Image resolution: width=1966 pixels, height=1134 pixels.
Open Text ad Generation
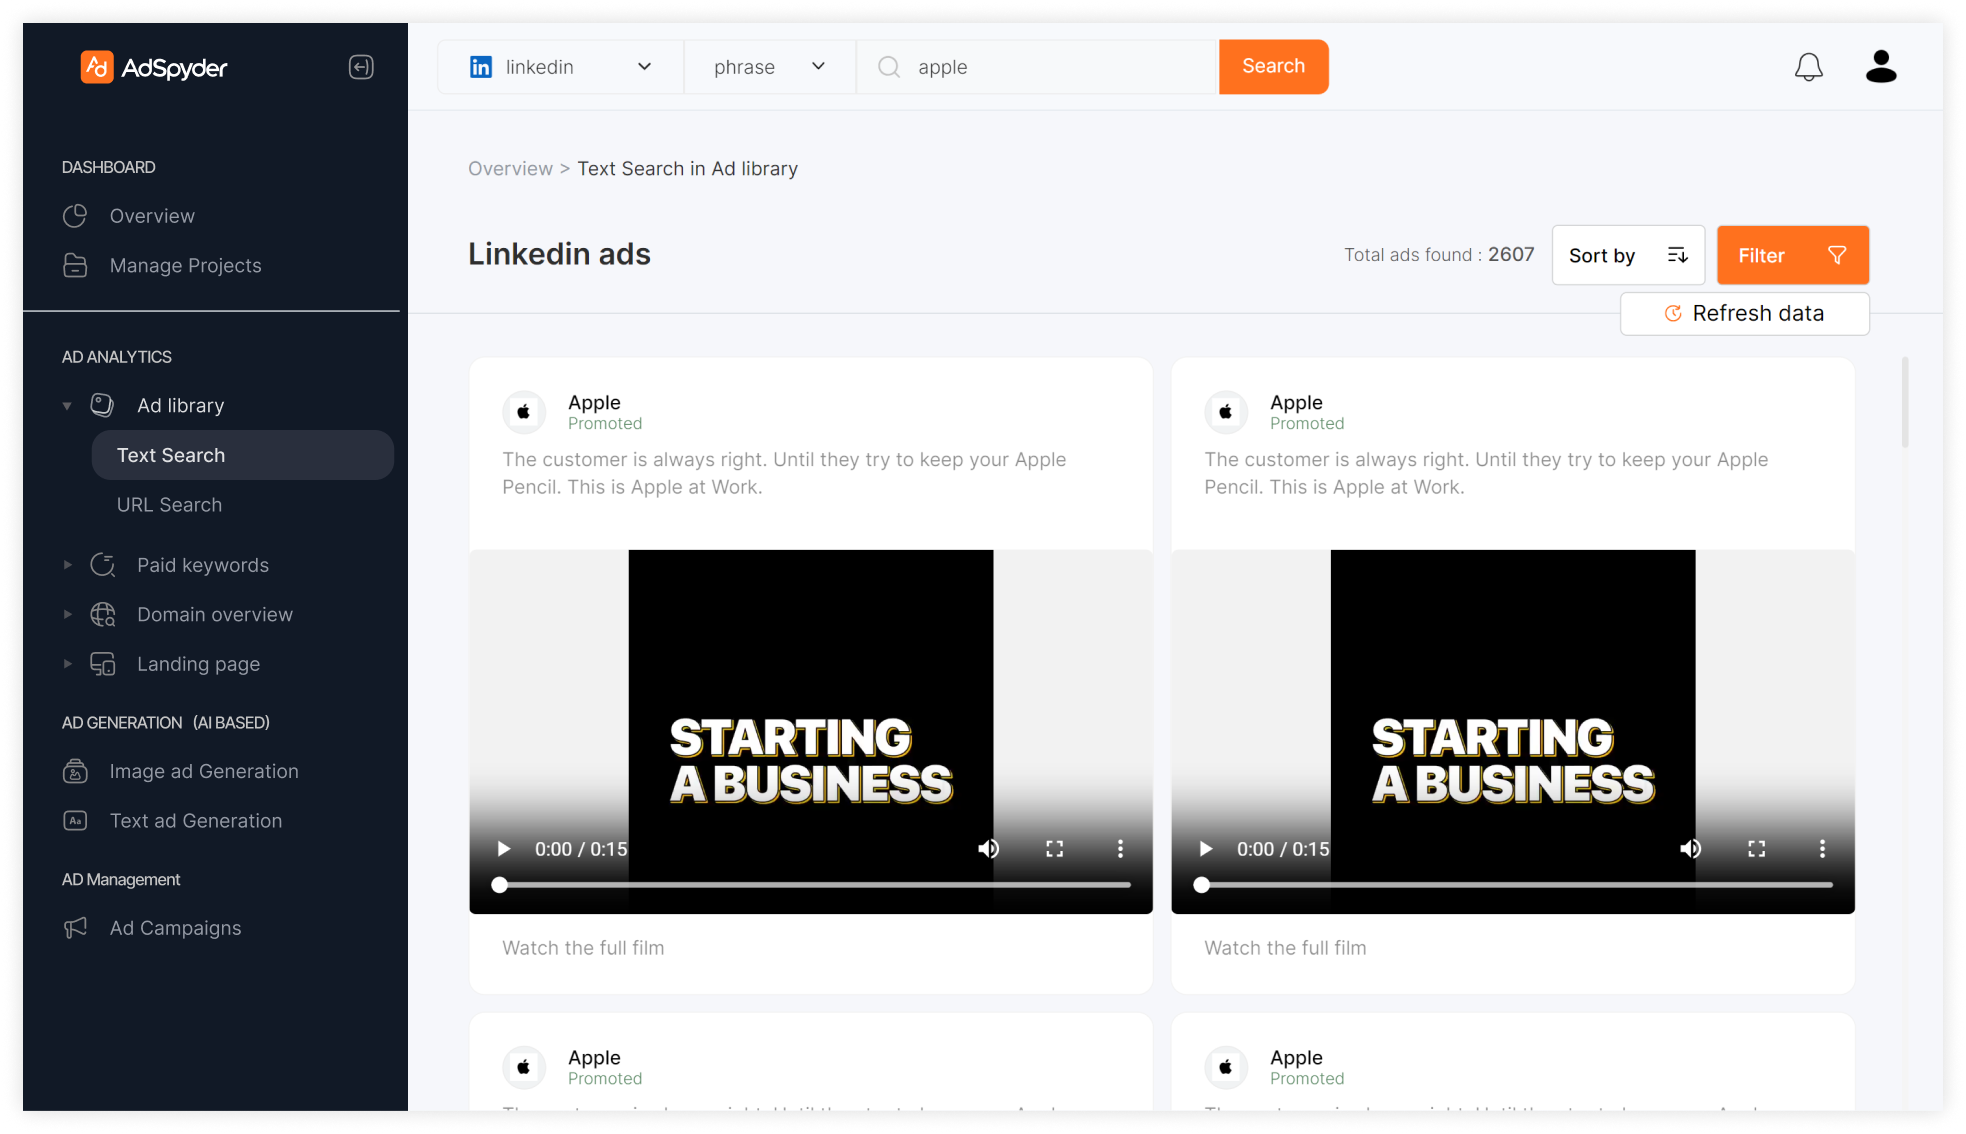(x=196, y=821)
